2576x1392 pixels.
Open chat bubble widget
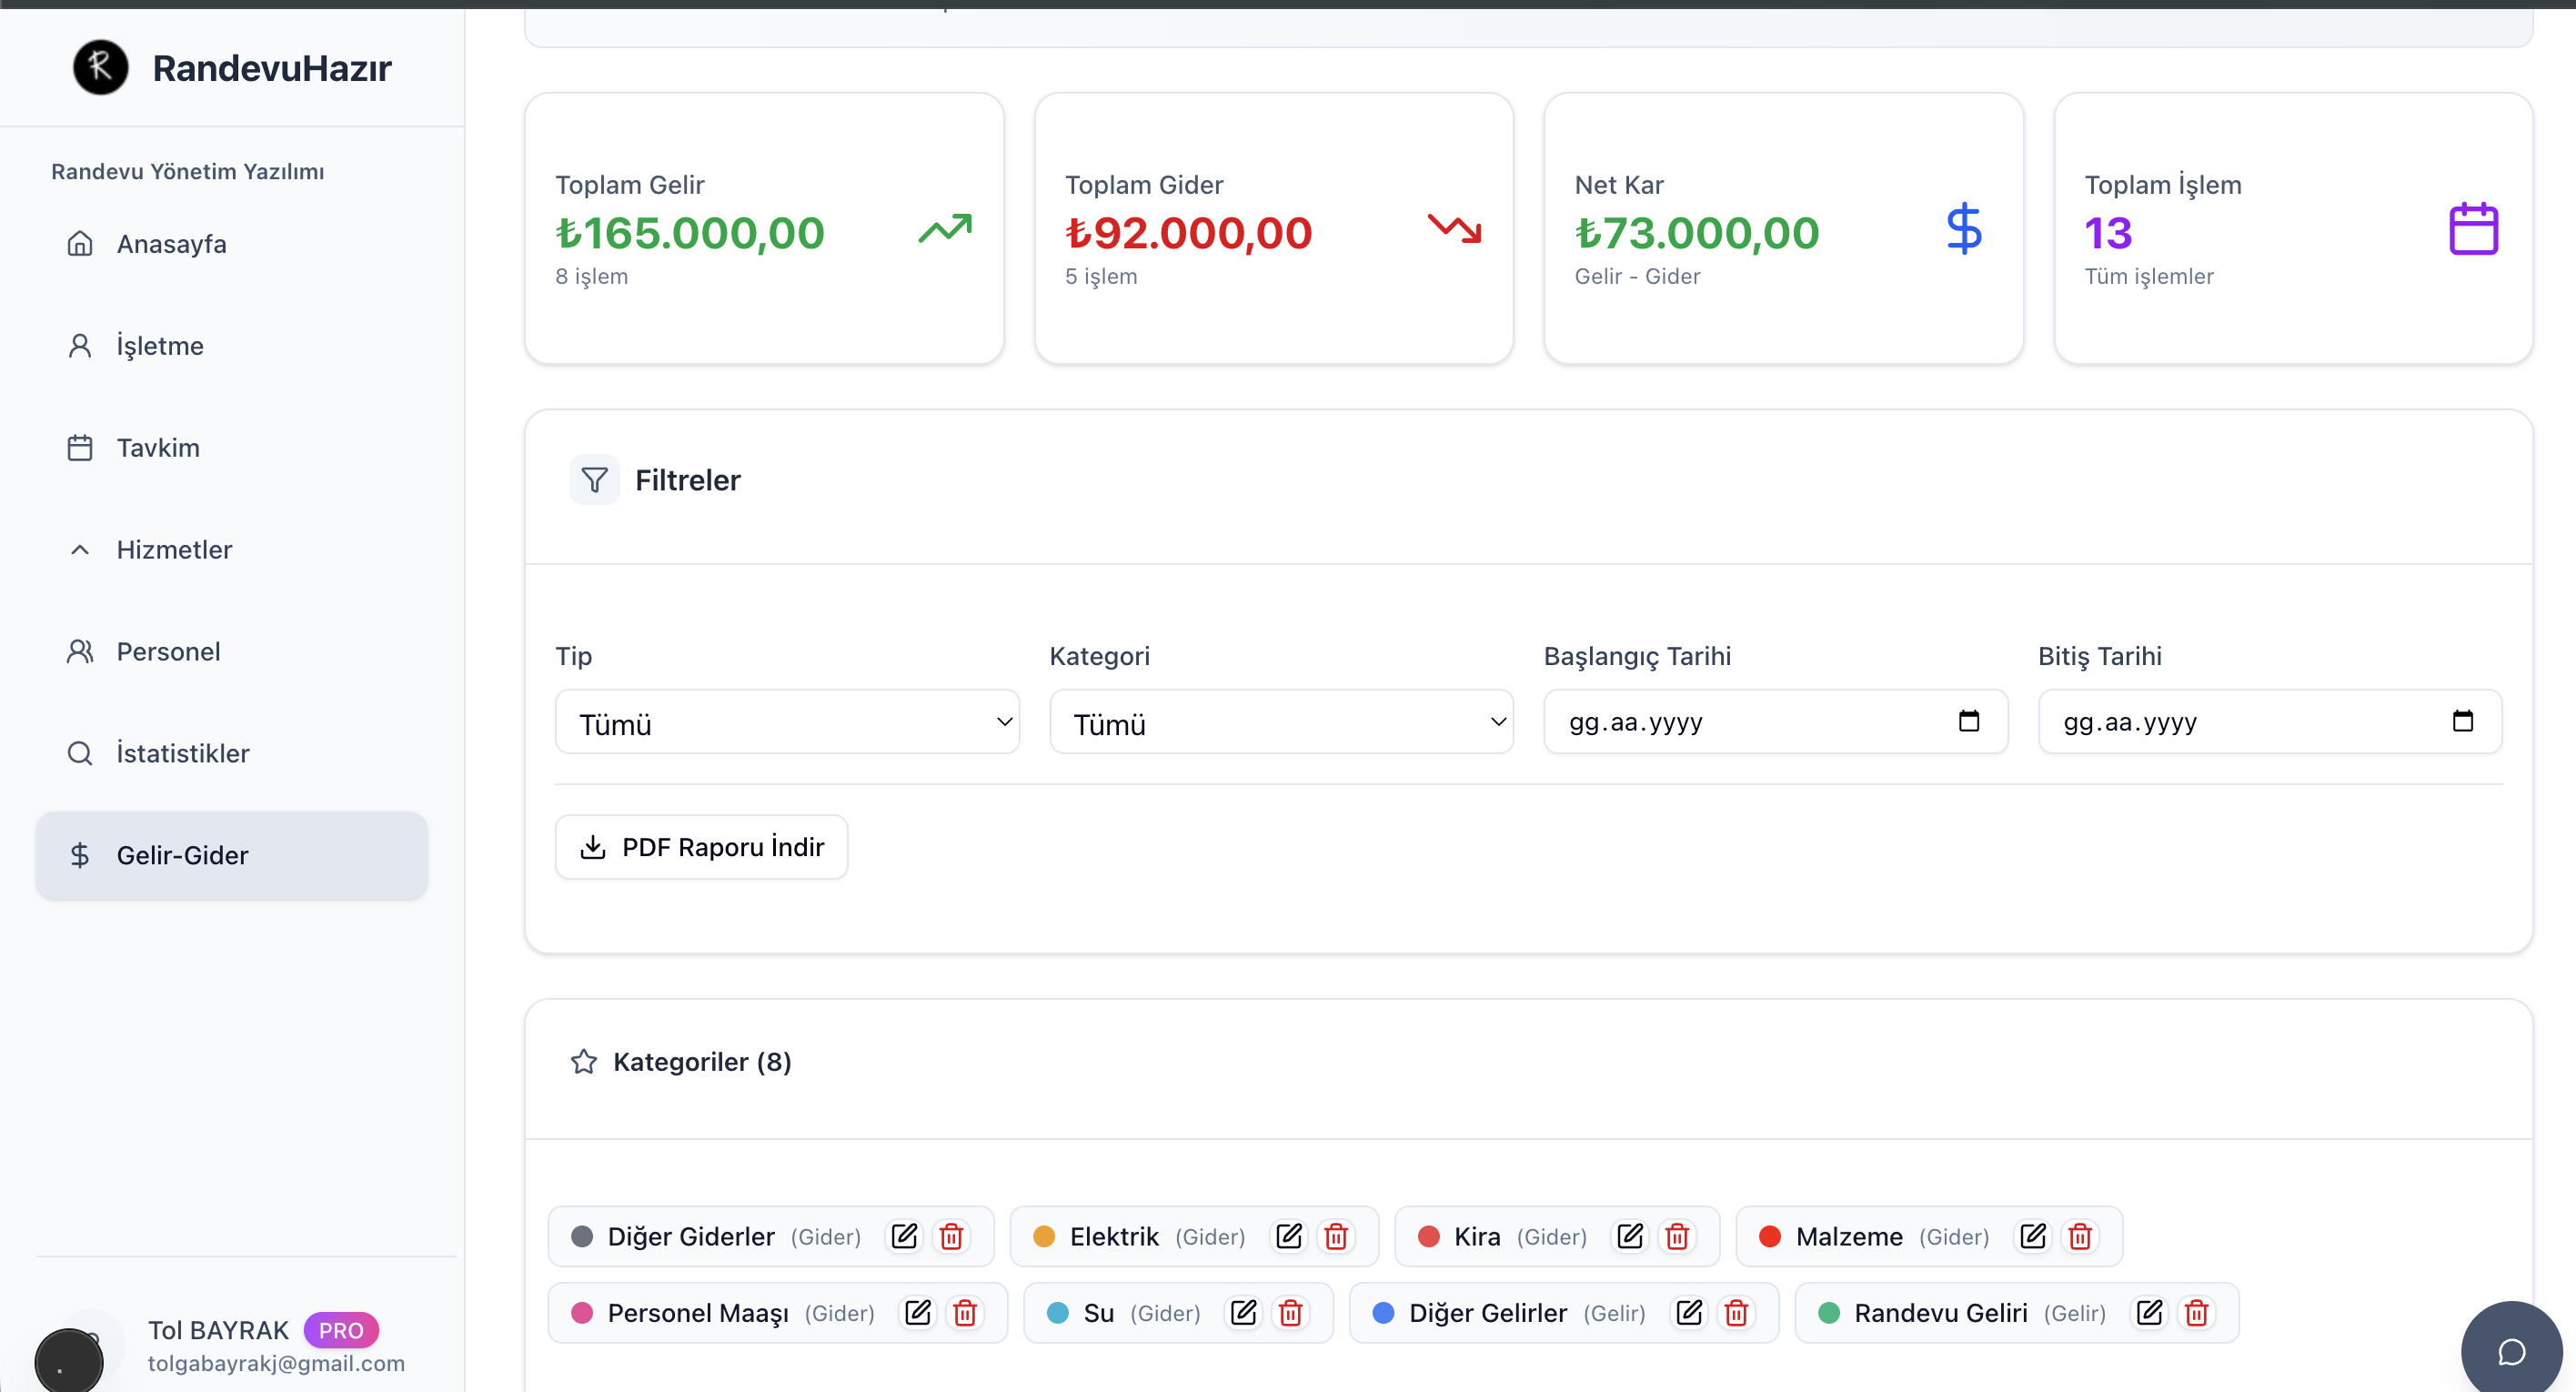point(2511,1351)
